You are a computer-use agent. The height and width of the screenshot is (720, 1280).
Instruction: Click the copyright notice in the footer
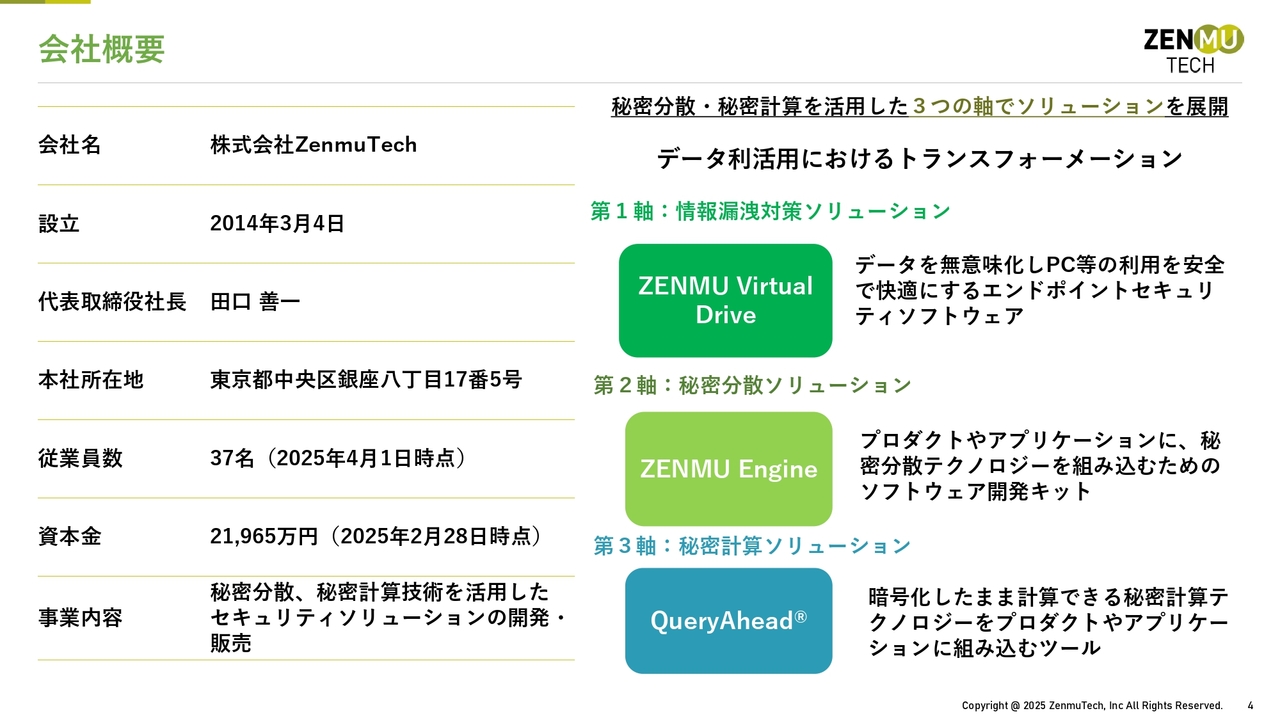pyautogui.click(x=1092, y=706)
